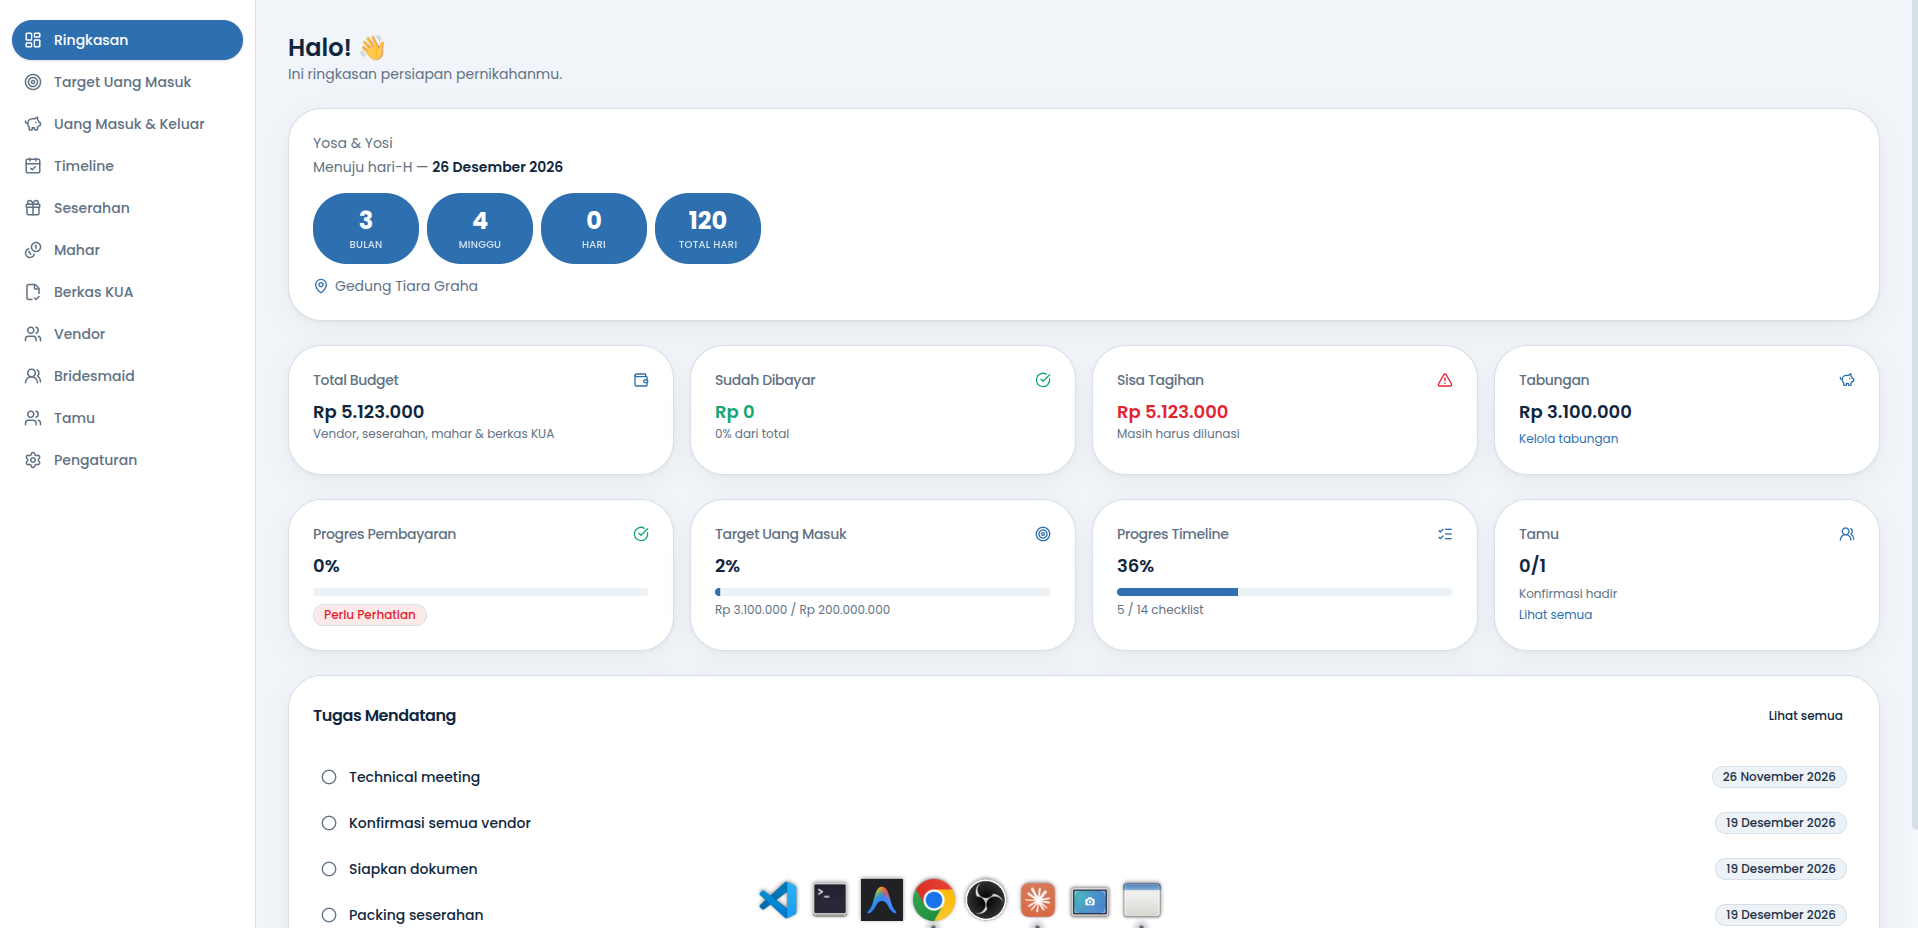Click the Kelola tabungan link
The width and height of the screenshot is (1918, 928).
pyautogui.click(x=1568, y=439)
